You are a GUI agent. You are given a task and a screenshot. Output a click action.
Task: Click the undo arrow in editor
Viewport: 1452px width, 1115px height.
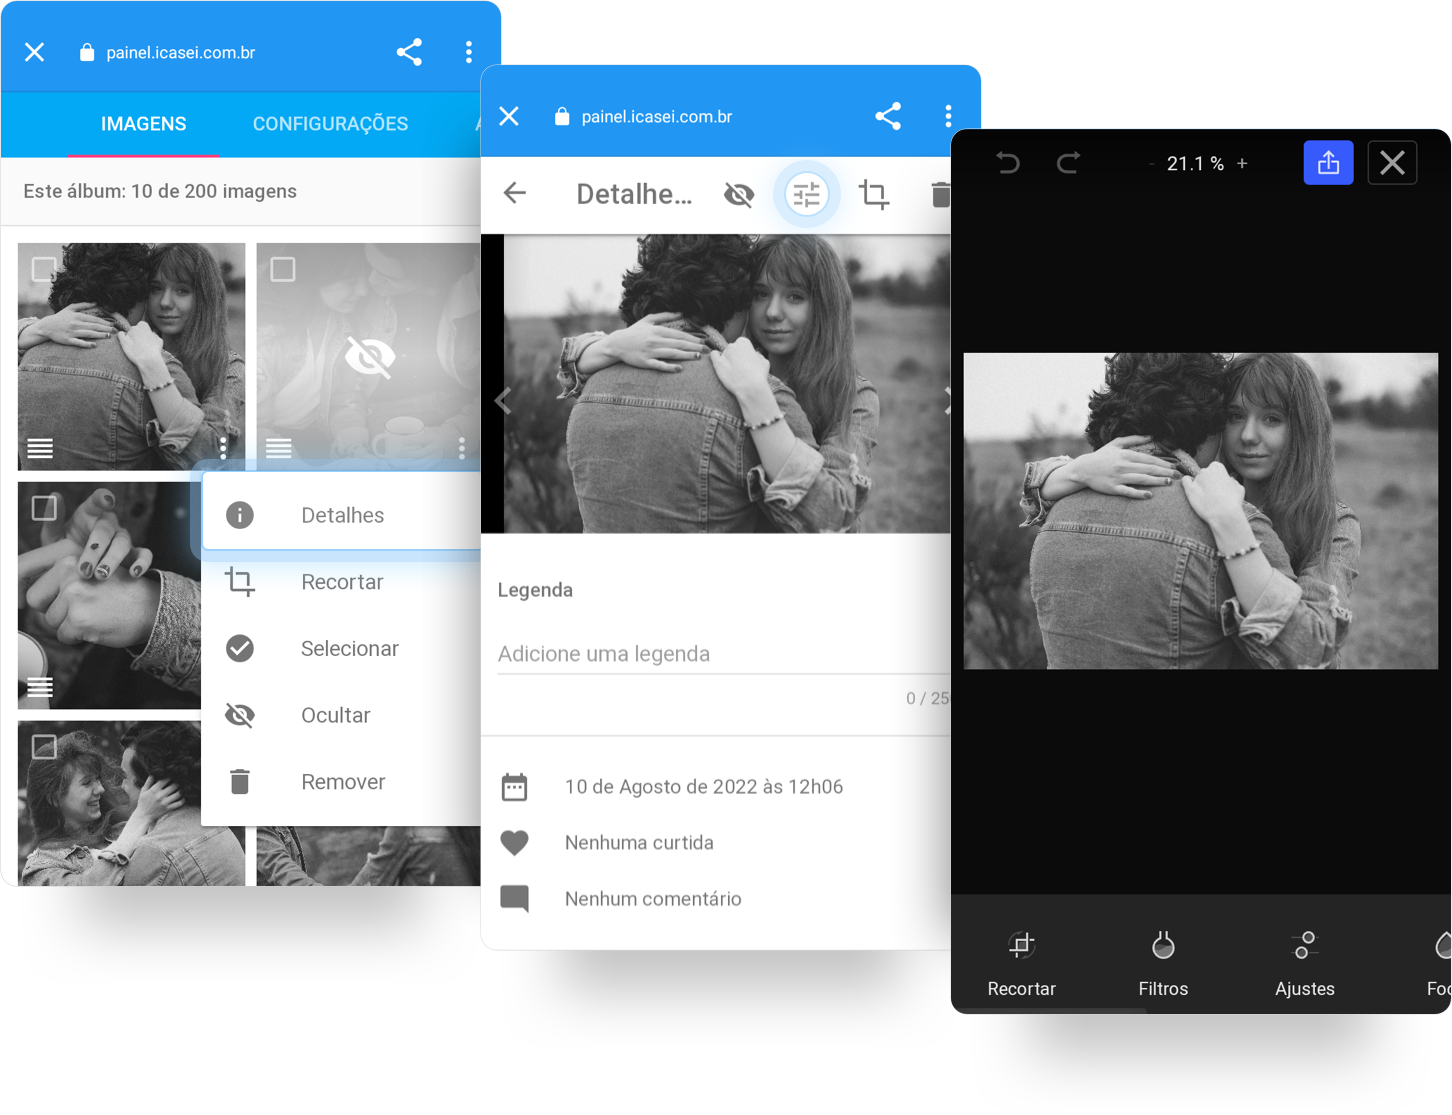[1007, 163]
